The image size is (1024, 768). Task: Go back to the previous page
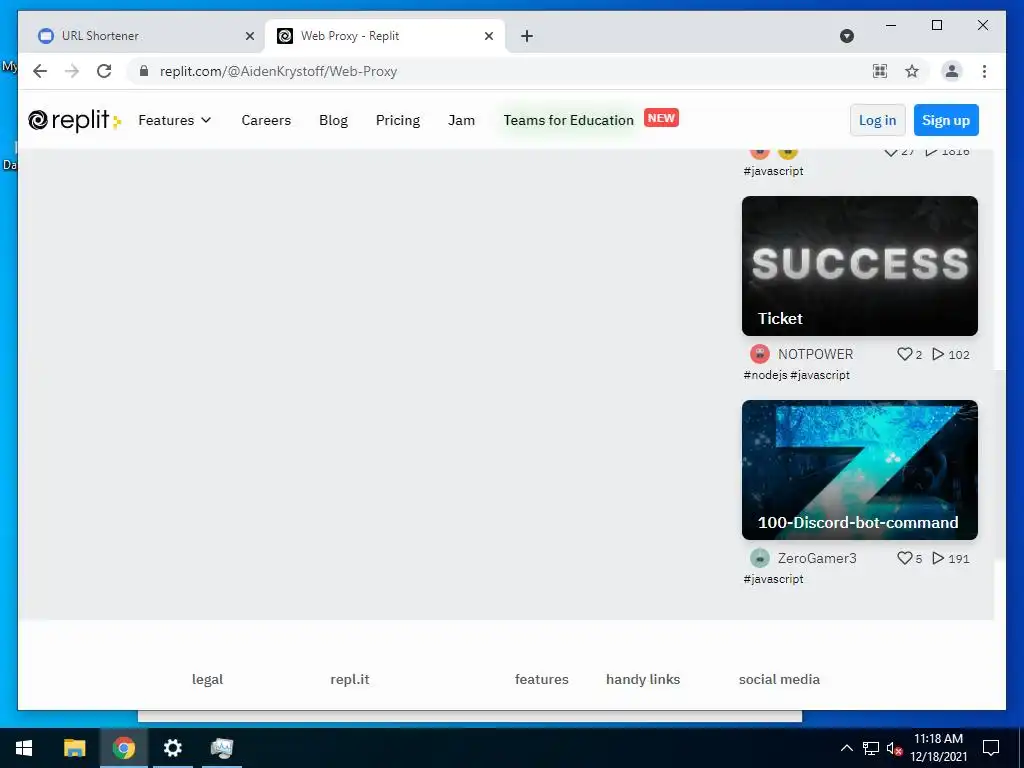pos(40,71)
